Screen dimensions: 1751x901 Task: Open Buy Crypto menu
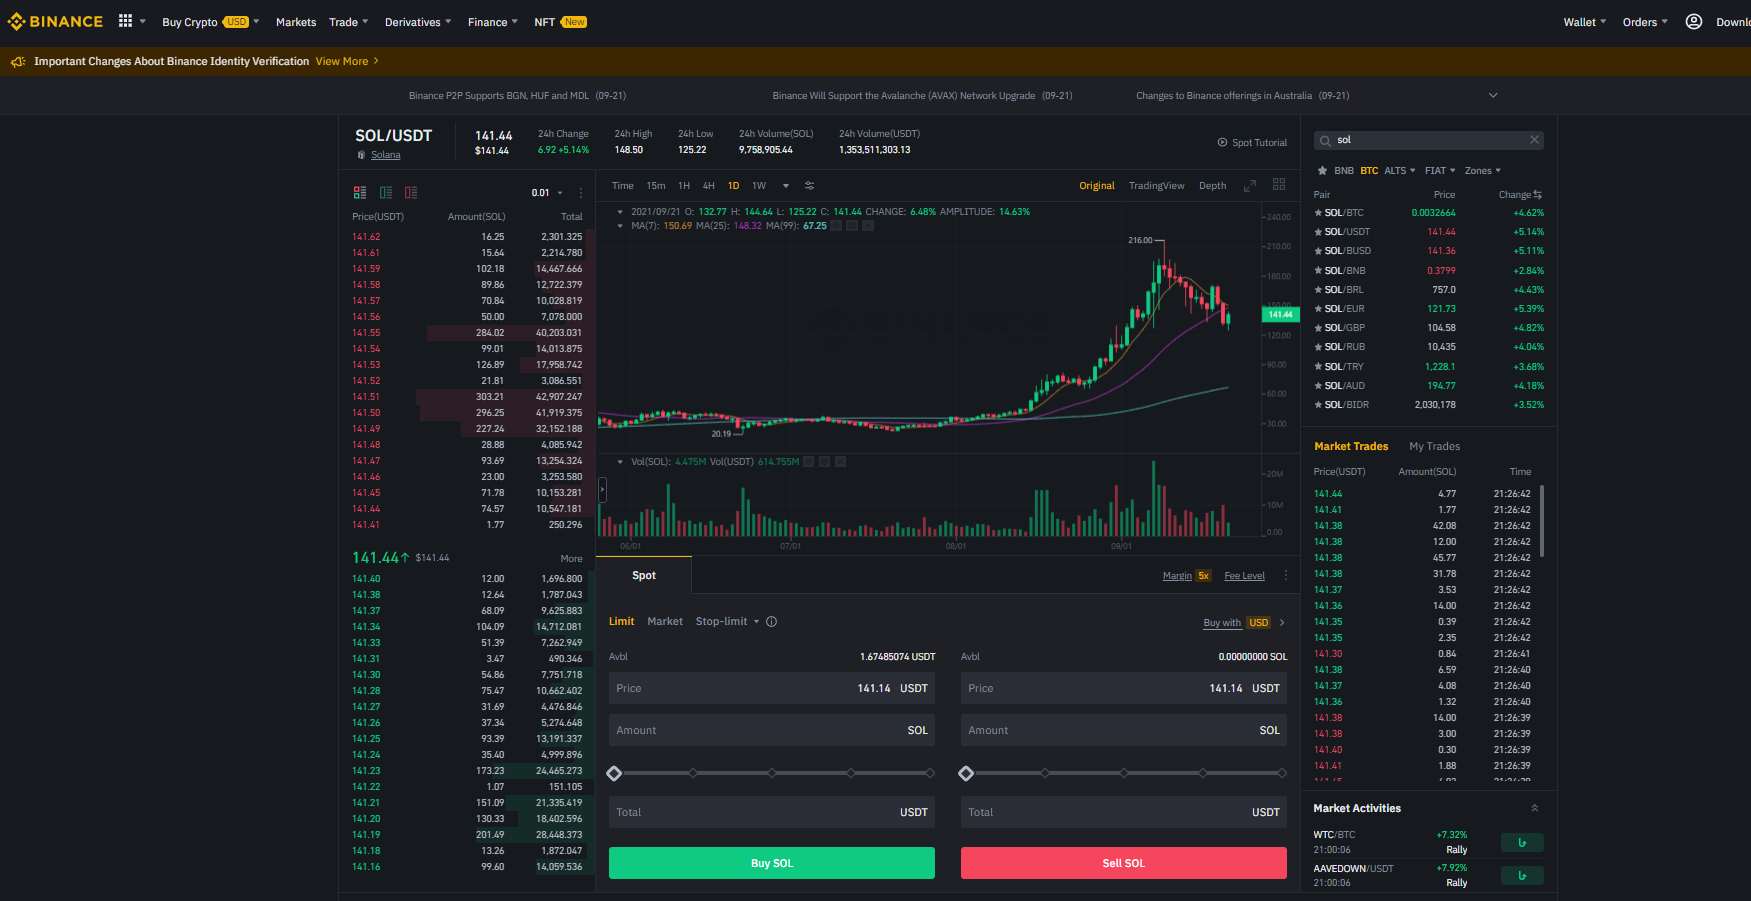211,22
